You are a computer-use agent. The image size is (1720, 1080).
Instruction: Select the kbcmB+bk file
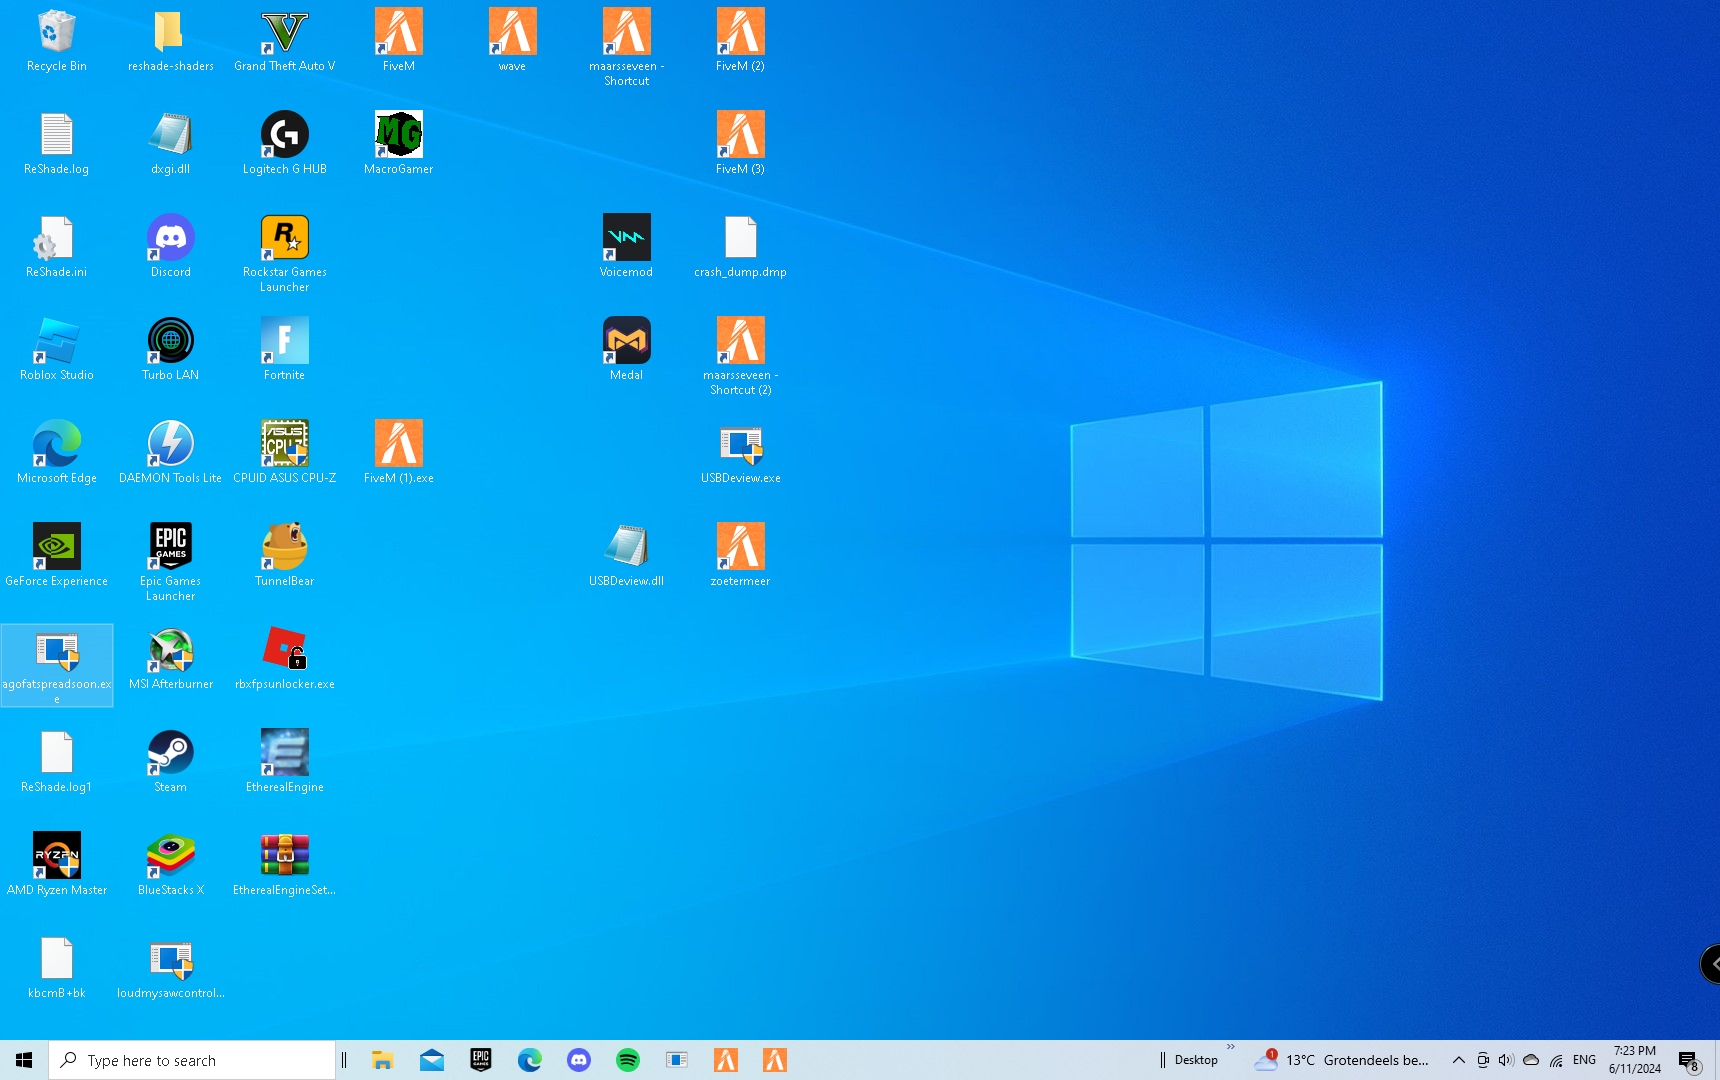[x=57, y=967]
